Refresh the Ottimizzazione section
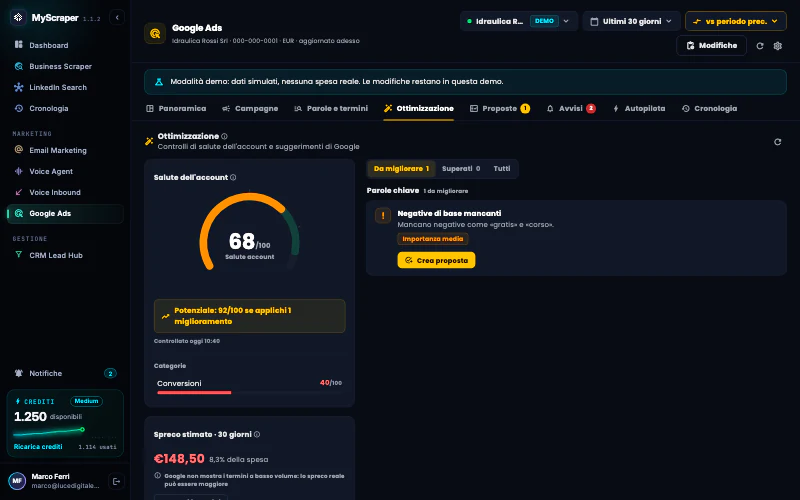The image size is (800, 500). (x=778, y=142)
